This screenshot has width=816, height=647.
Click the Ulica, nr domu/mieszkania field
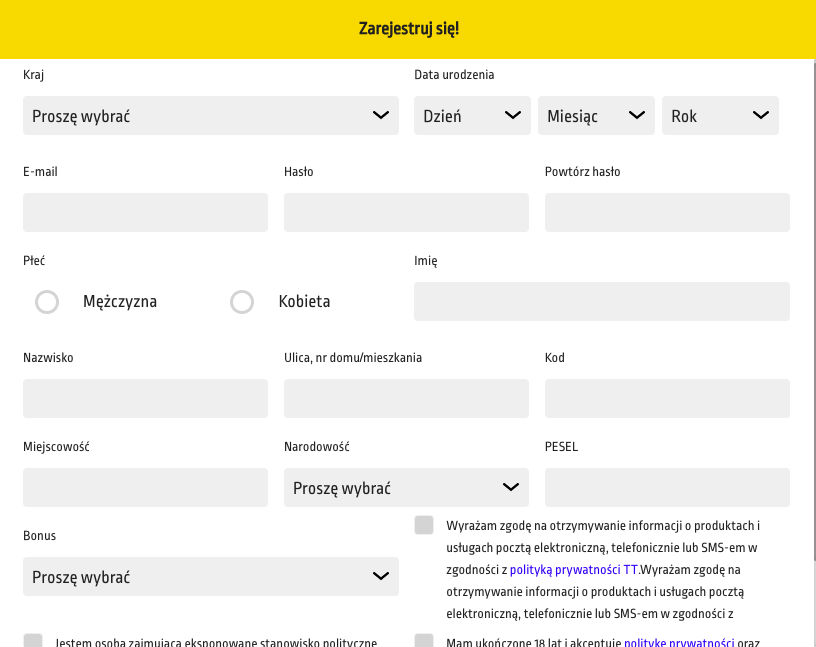(406, 398)
